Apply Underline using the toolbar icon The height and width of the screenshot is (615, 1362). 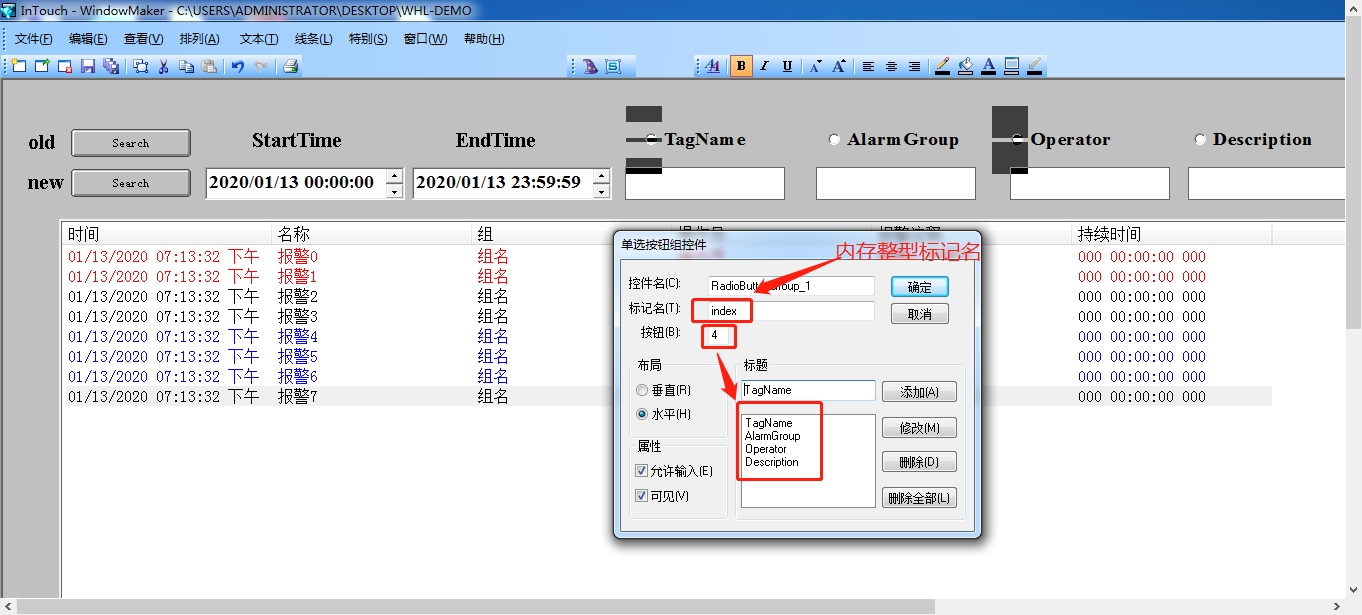point(787,66)
